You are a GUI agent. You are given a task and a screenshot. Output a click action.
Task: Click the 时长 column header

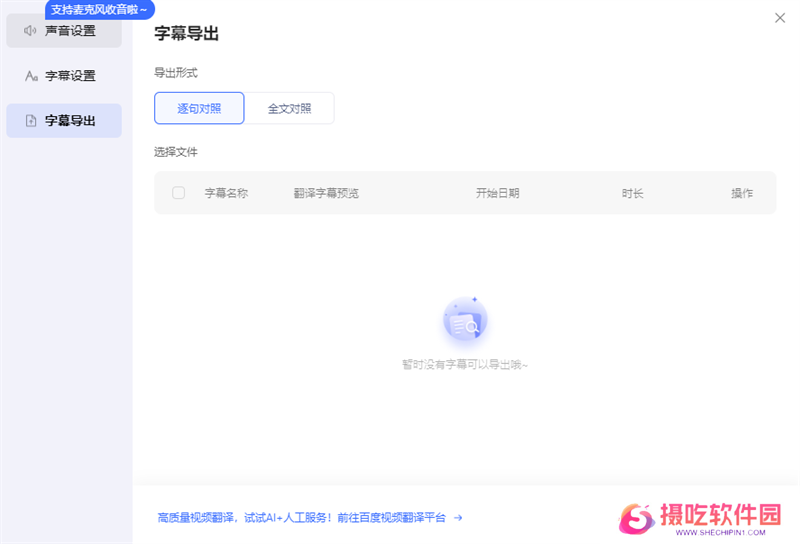[633, 193]
